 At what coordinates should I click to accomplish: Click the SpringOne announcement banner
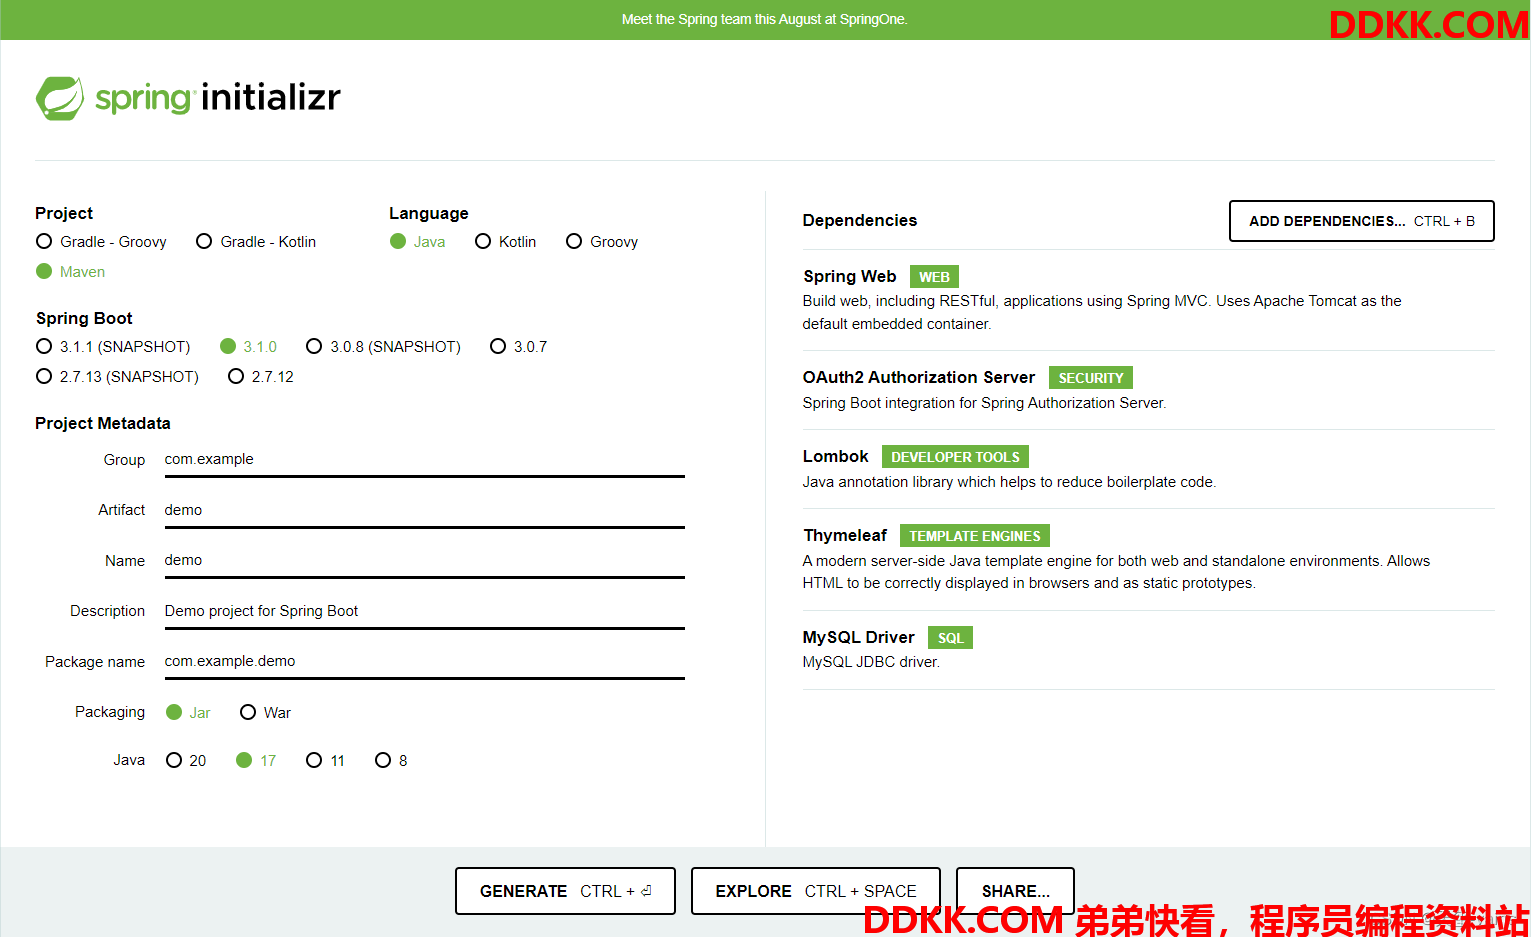[765, 19]
